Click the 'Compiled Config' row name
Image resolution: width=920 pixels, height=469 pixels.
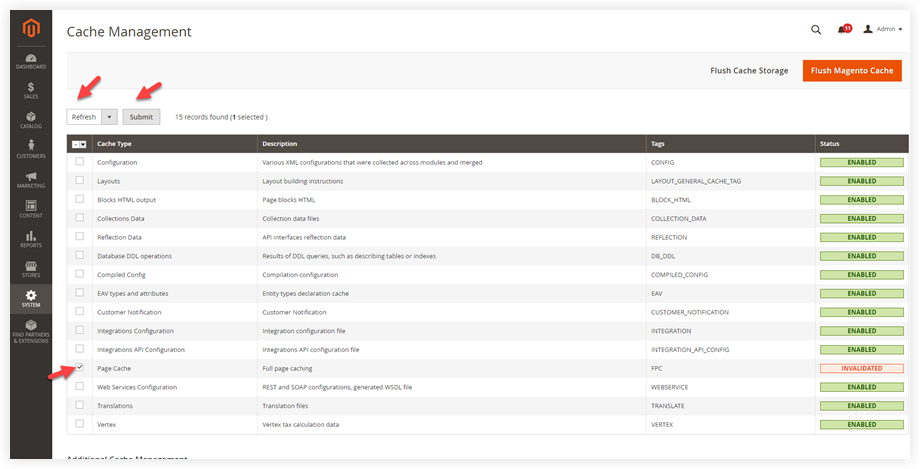click(x=121, y=275)
